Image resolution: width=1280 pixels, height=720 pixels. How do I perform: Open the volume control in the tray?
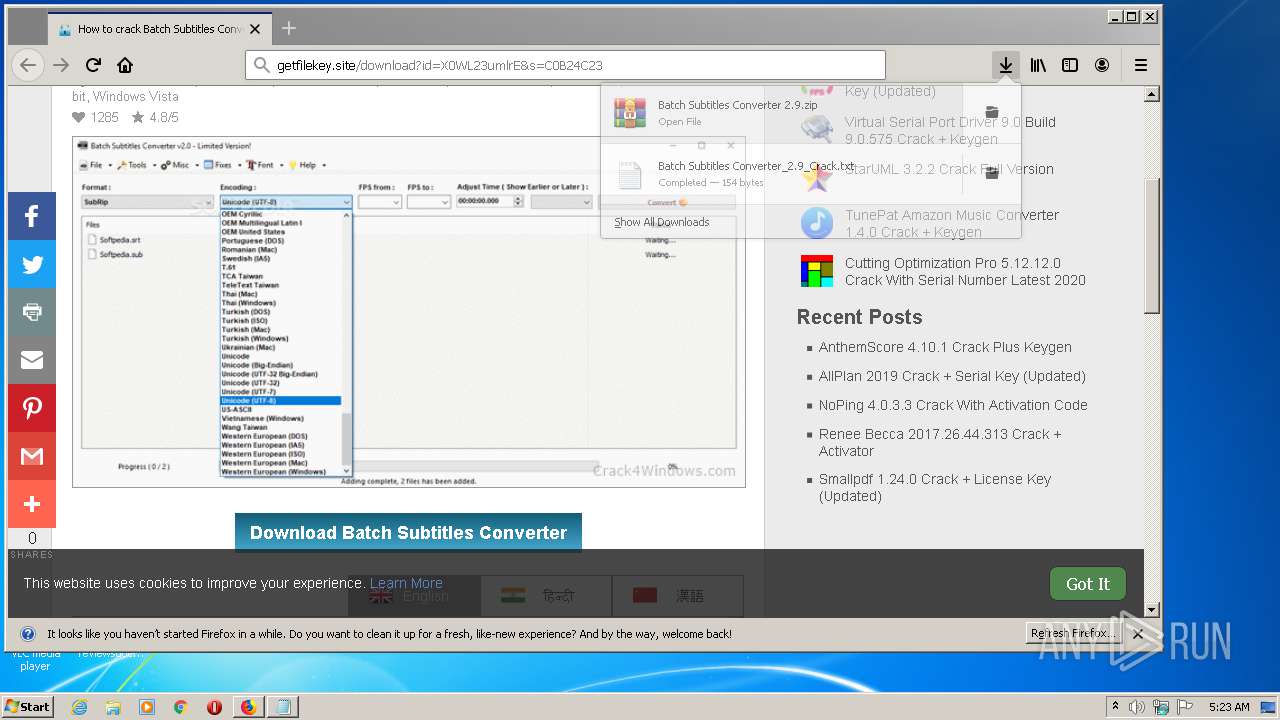pos(1137,707)
